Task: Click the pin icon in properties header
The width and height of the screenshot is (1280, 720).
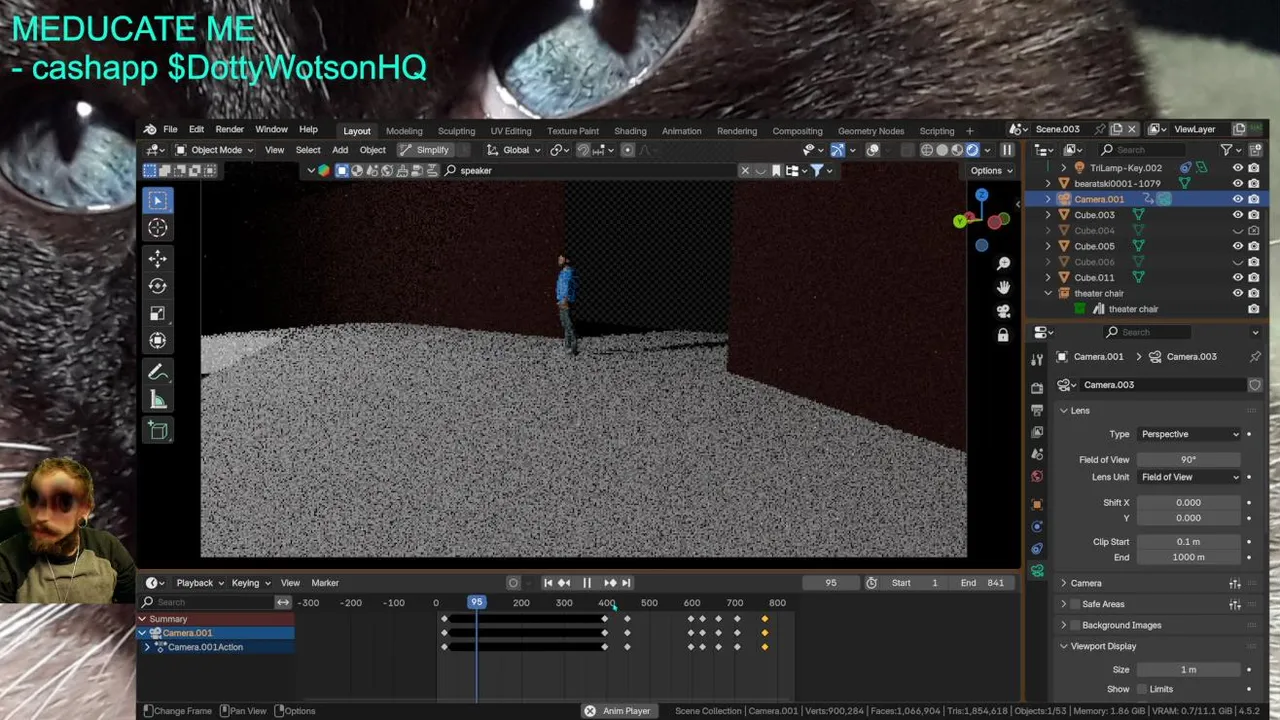Action: coord(1255,357)
